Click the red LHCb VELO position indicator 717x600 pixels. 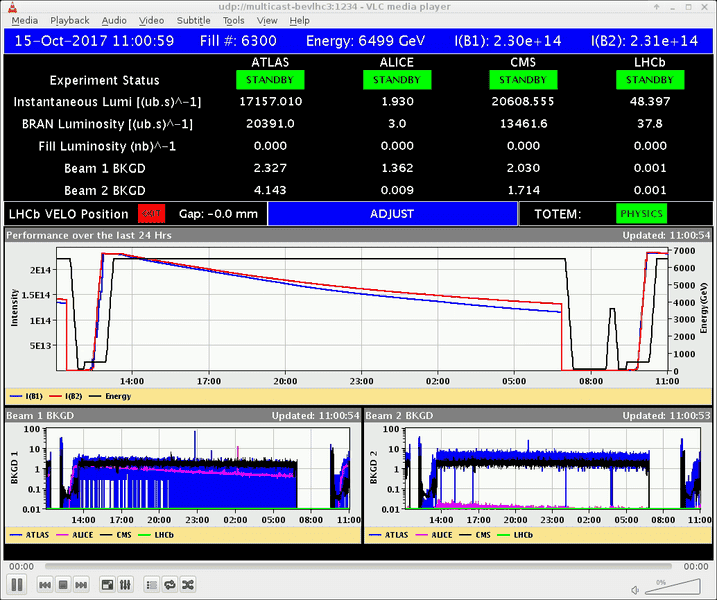151,214
